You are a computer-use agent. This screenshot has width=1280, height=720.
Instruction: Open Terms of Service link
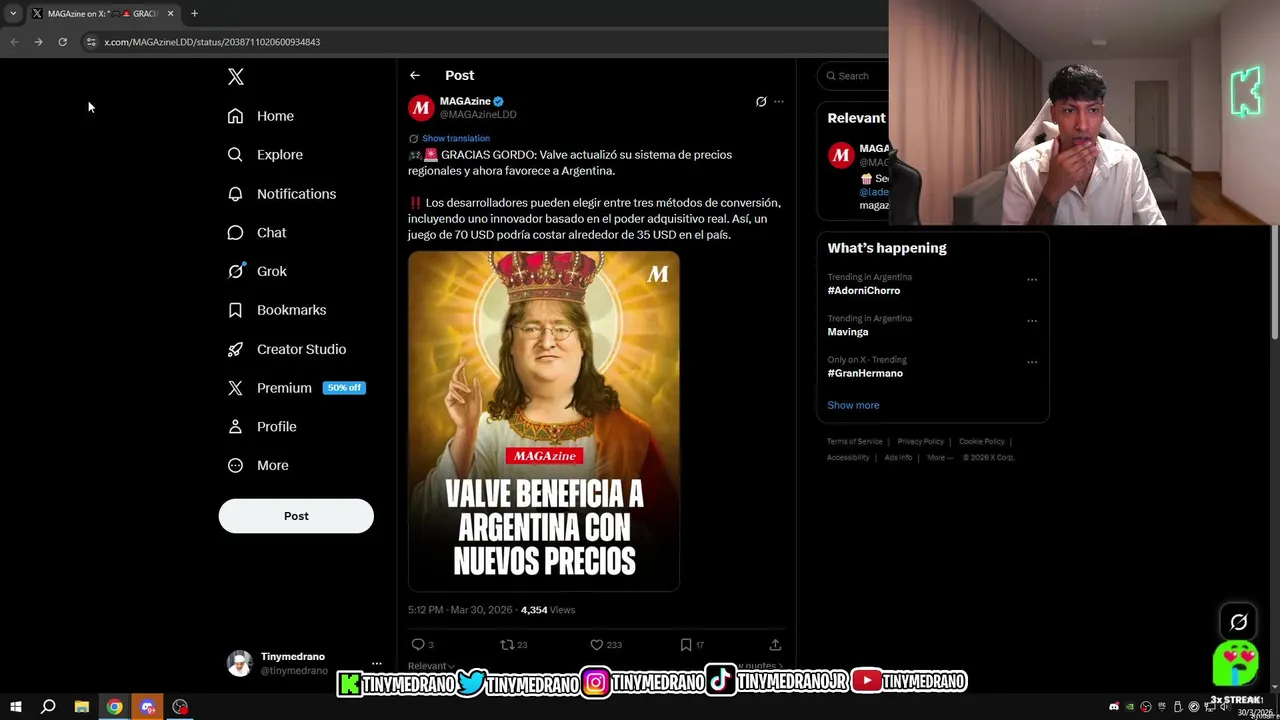click(x=855, y=441)
